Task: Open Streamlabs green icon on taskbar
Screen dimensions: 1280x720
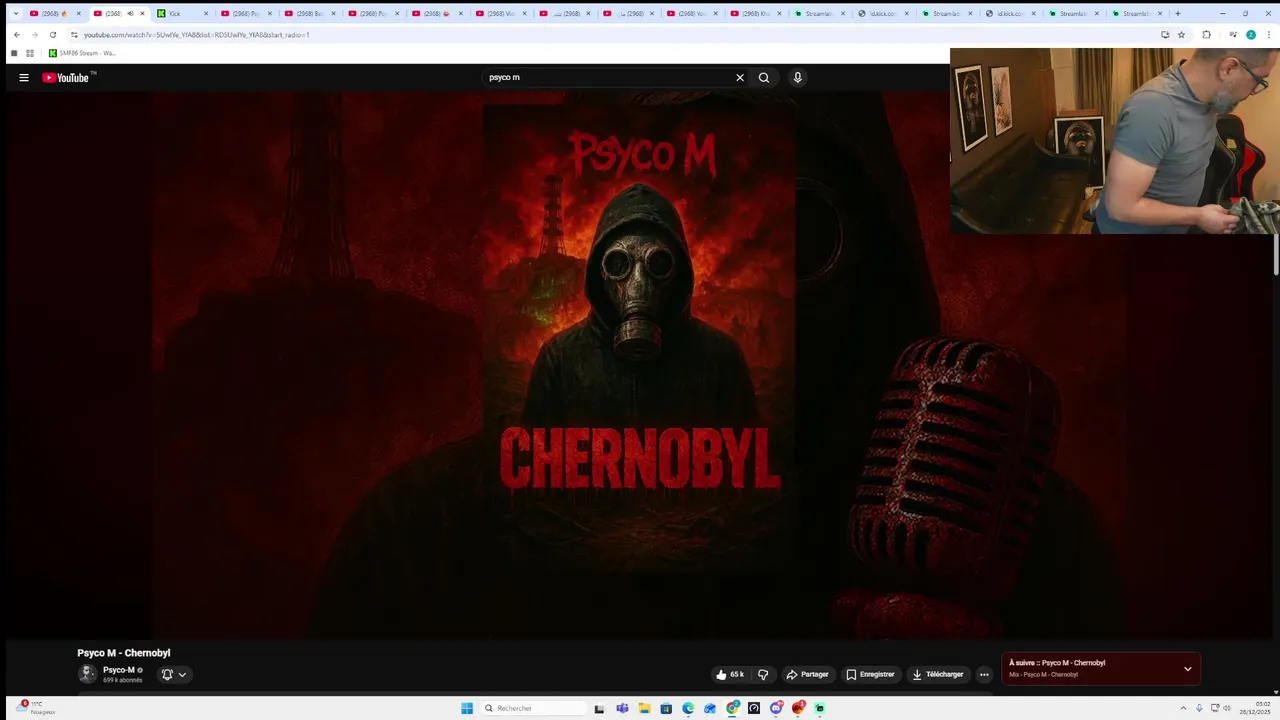Action: [x=820, y=708]
